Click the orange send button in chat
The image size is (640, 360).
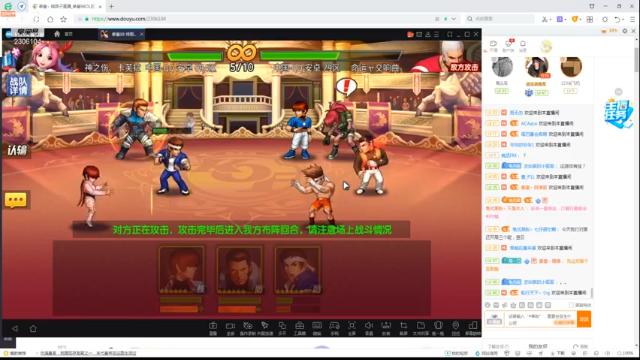584,319
